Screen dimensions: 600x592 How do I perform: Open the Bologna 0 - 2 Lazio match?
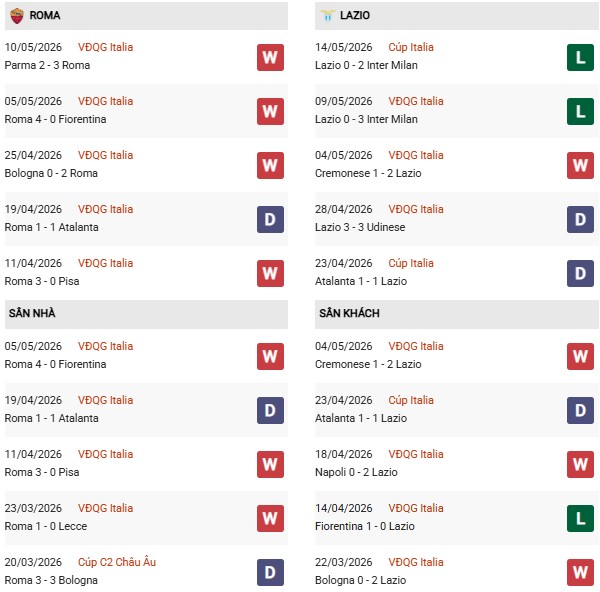tap(360, 580)
